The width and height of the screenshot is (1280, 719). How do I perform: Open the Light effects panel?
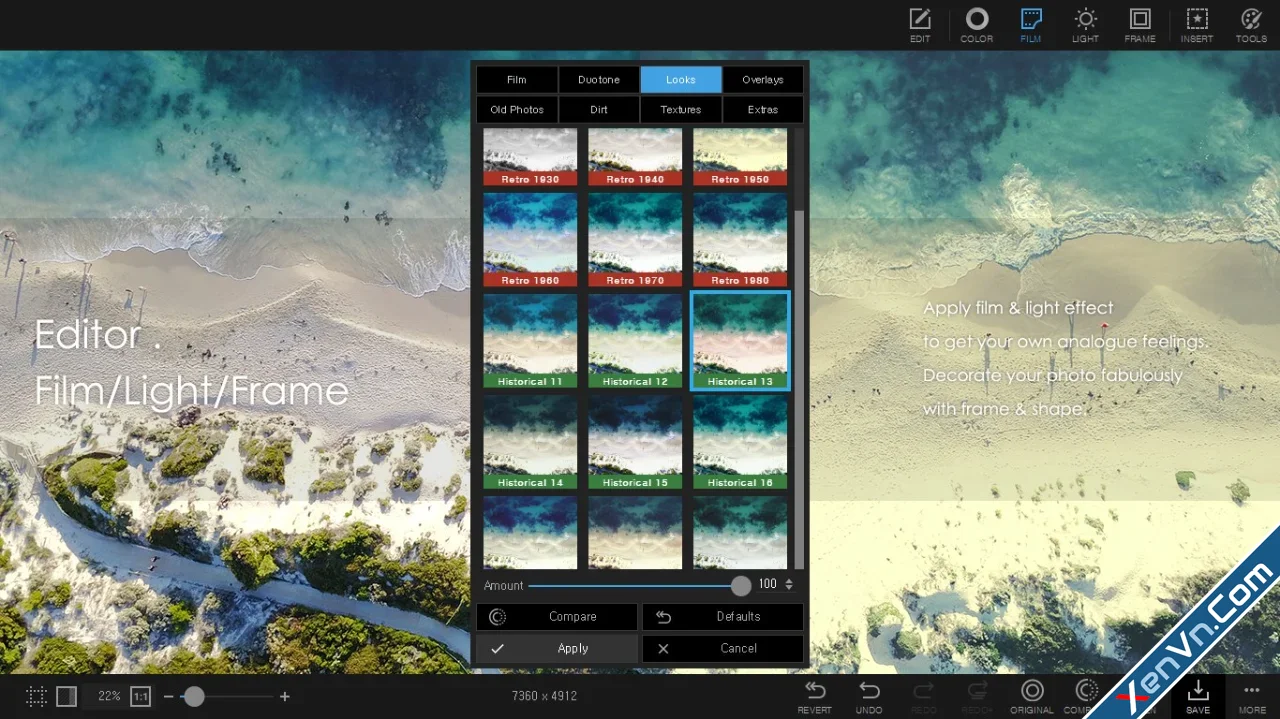1085,25
